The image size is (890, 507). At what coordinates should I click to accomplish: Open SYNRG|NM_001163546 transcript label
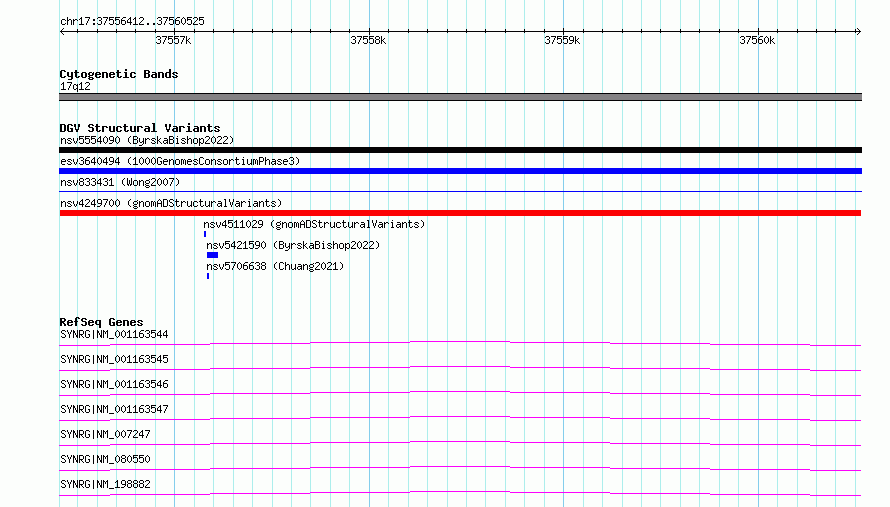click(x=114, y=384)
